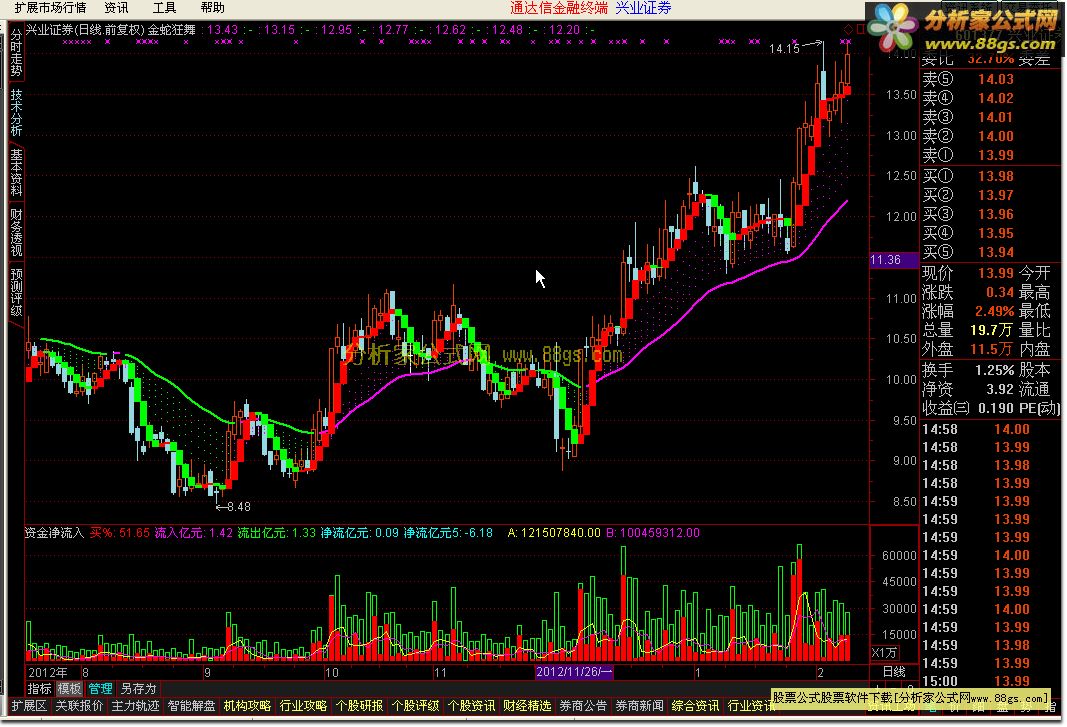Click the 14.15 high price annotation
Viewport: 1067px width, 727px height.
(x=785, y=49)
